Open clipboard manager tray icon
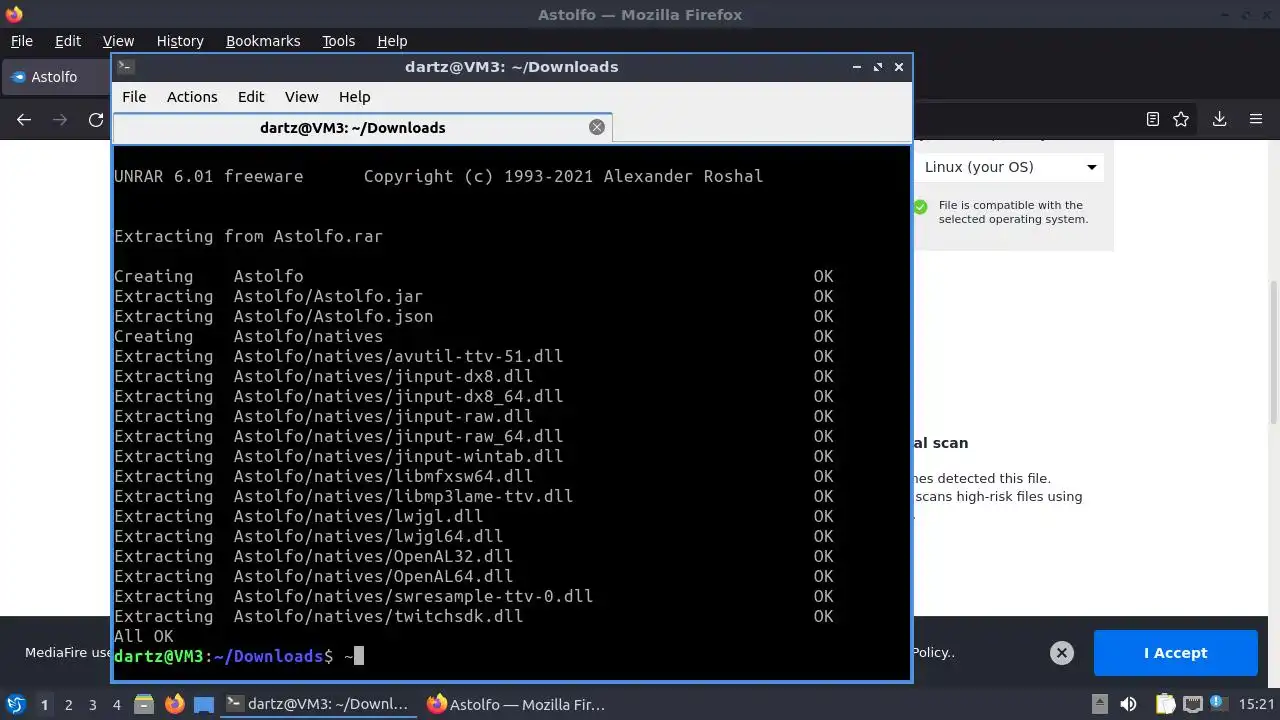The height and width of the screenshot is (720, 1280). tap(1164, 704)
